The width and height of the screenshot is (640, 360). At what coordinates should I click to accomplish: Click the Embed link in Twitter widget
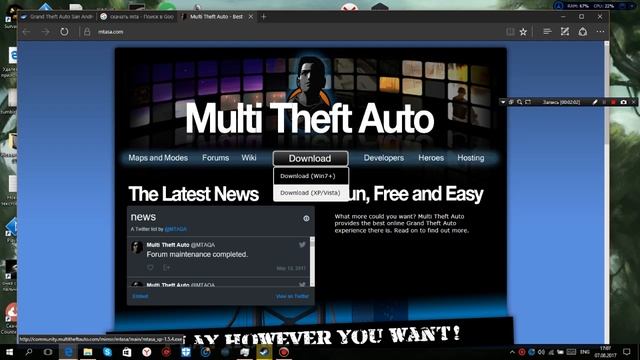pyautogui.click(x=140, y=296)
